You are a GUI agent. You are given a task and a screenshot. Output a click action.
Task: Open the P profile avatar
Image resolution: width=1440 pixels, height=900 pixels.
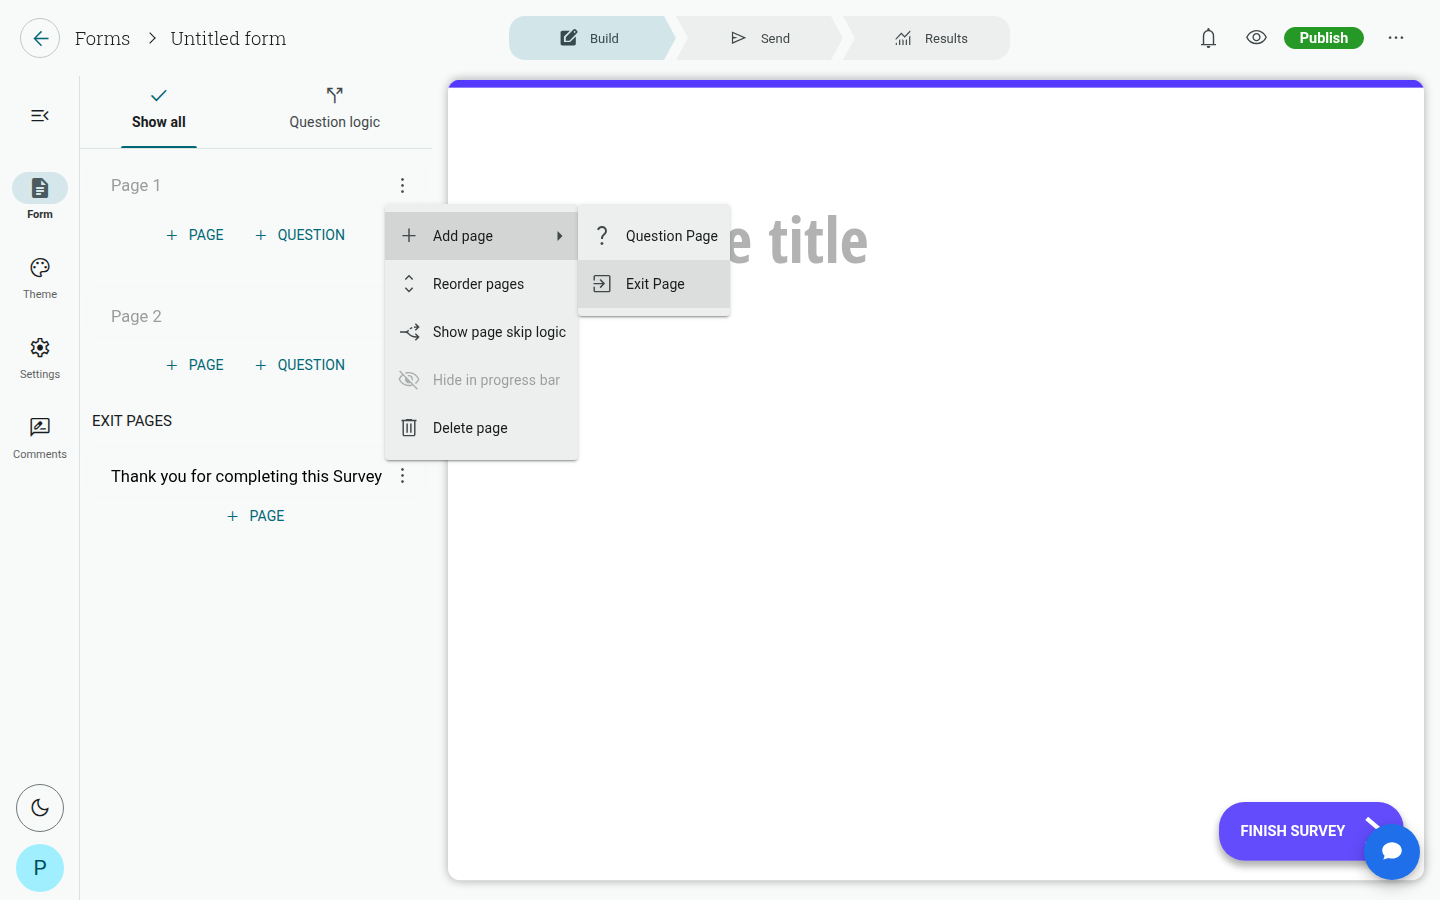(x=40, y=868)
